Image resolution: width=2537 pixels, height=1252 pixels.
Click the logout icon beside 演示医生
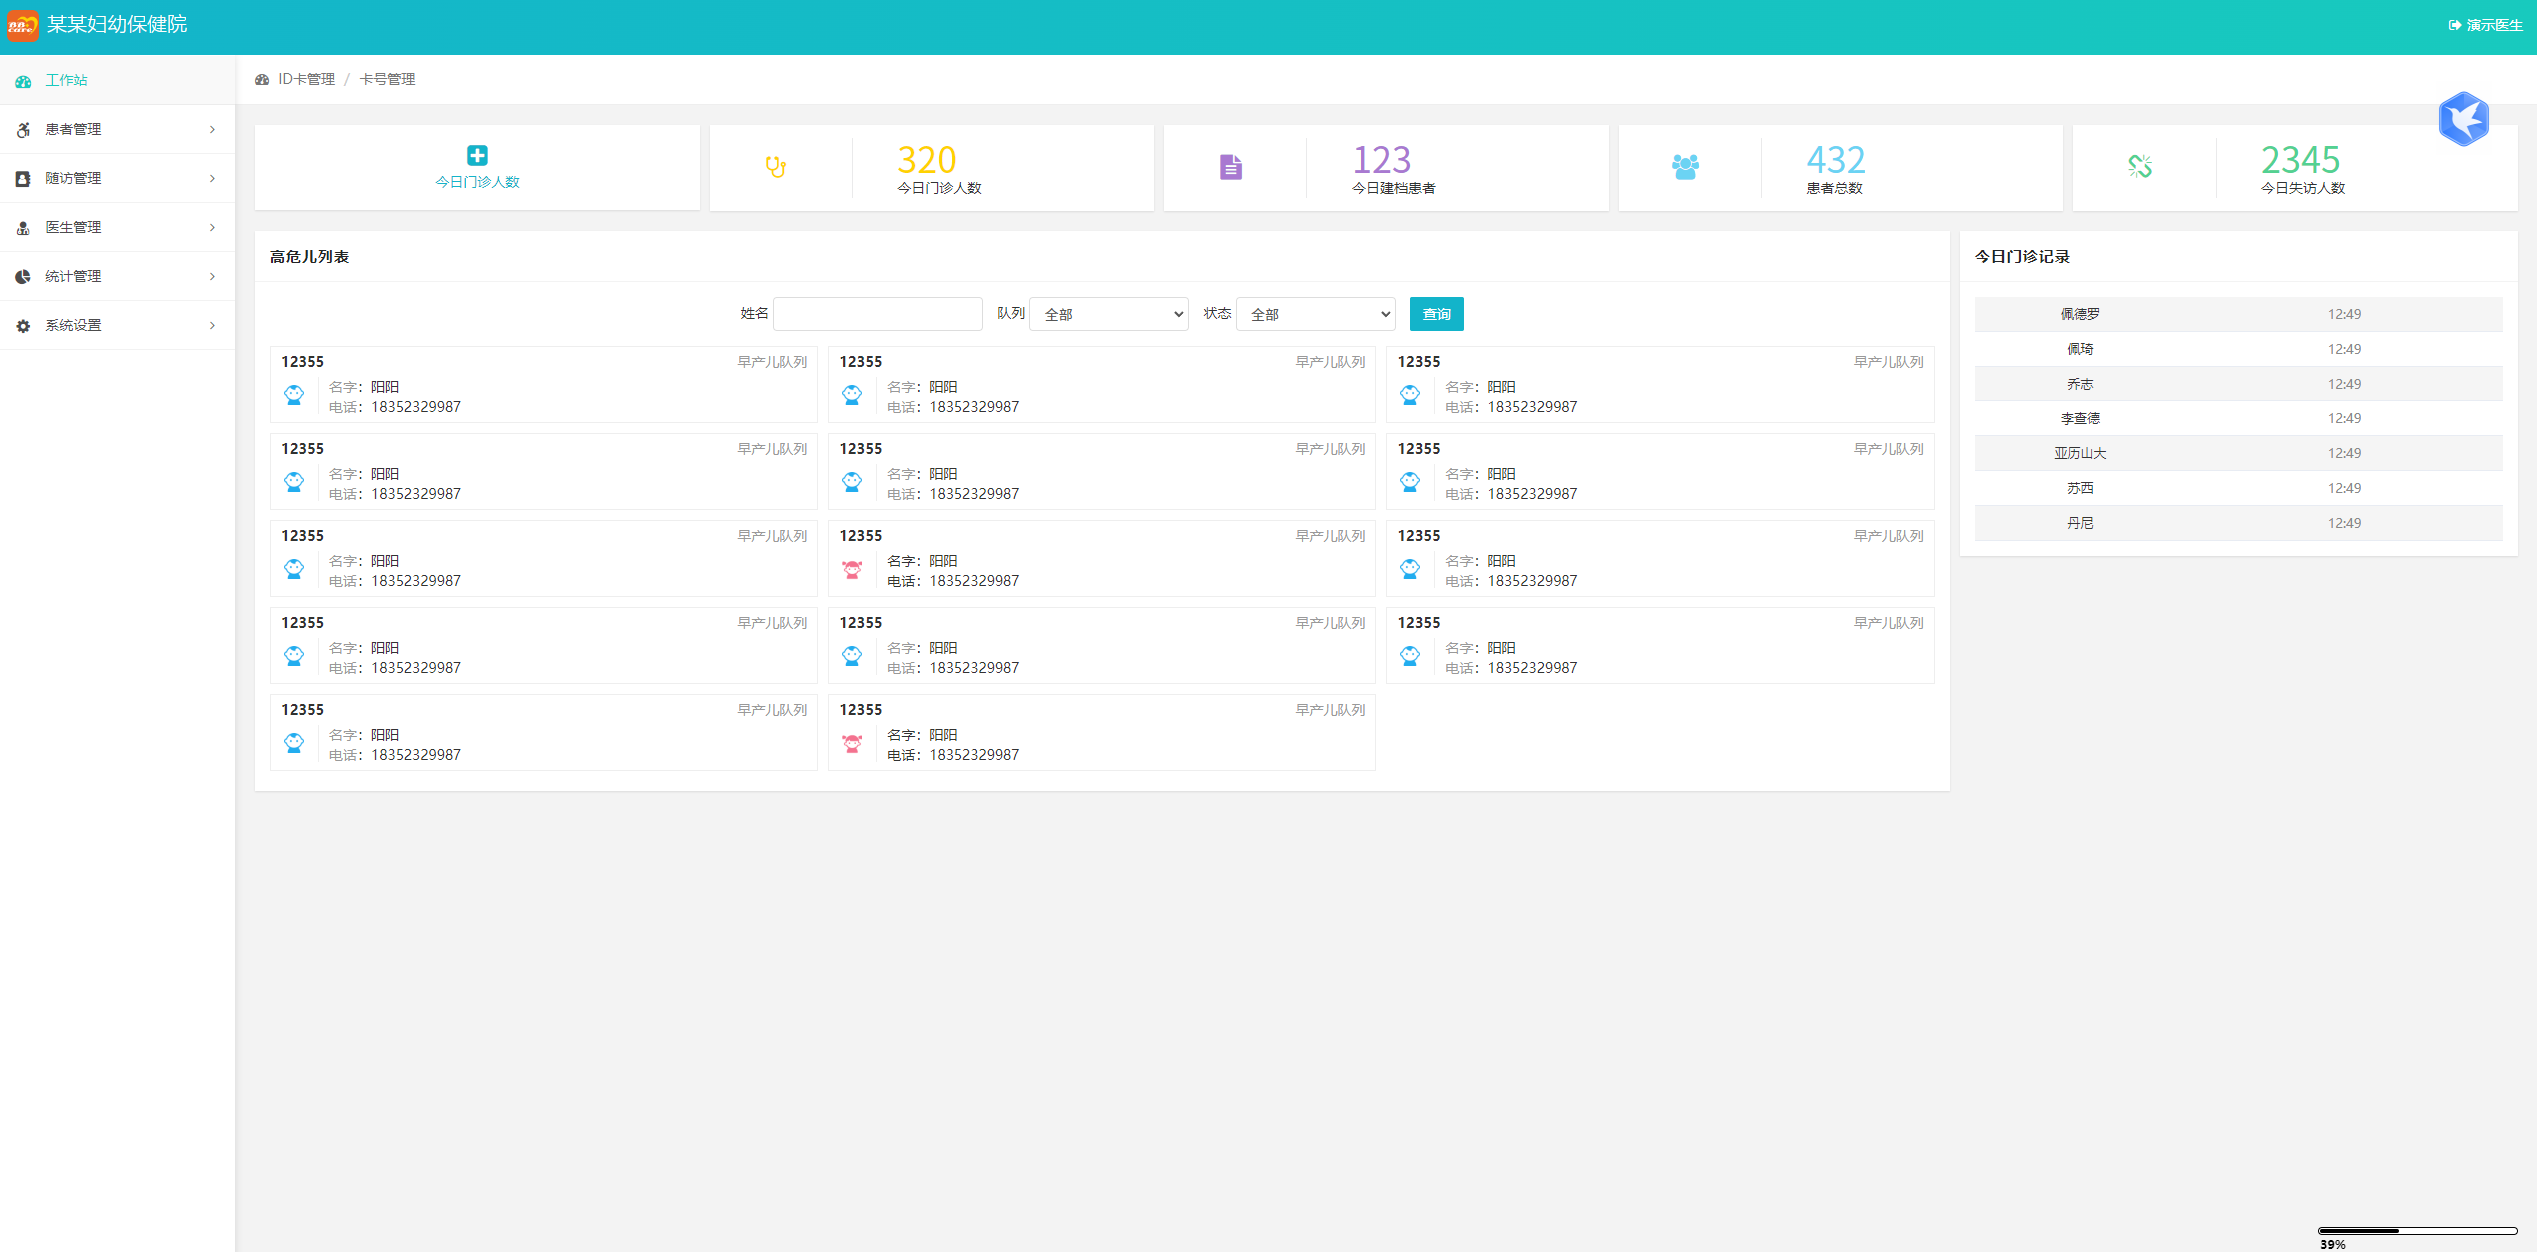click(2454, 25)
